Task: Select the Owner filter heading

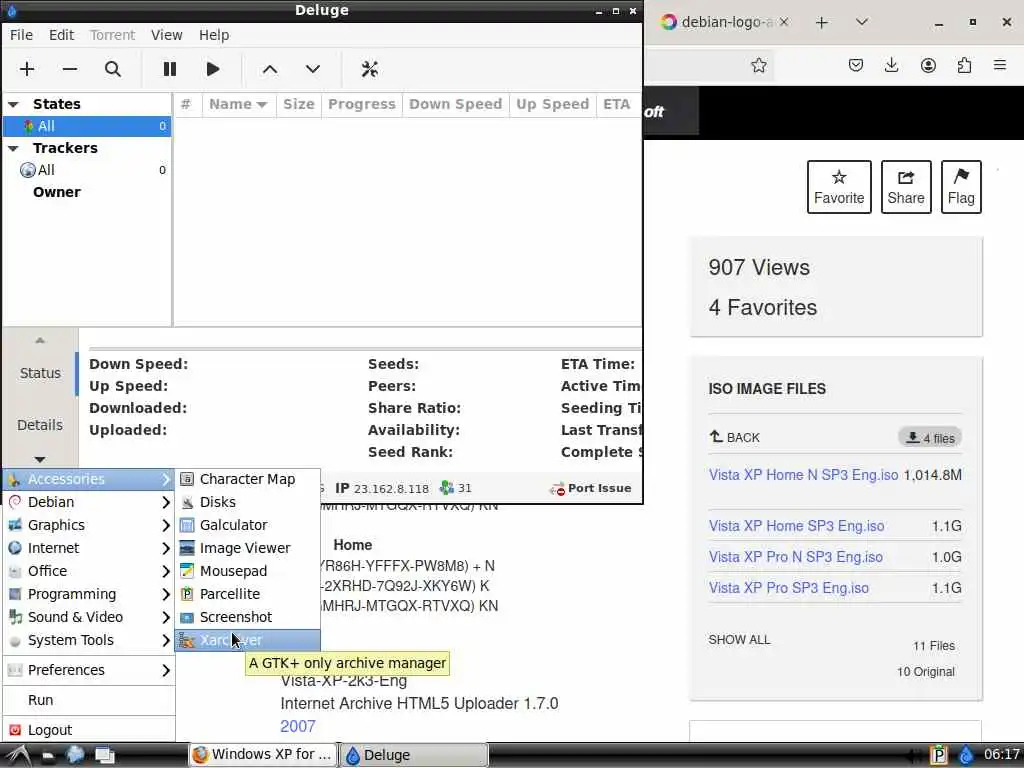Action: 57,192
